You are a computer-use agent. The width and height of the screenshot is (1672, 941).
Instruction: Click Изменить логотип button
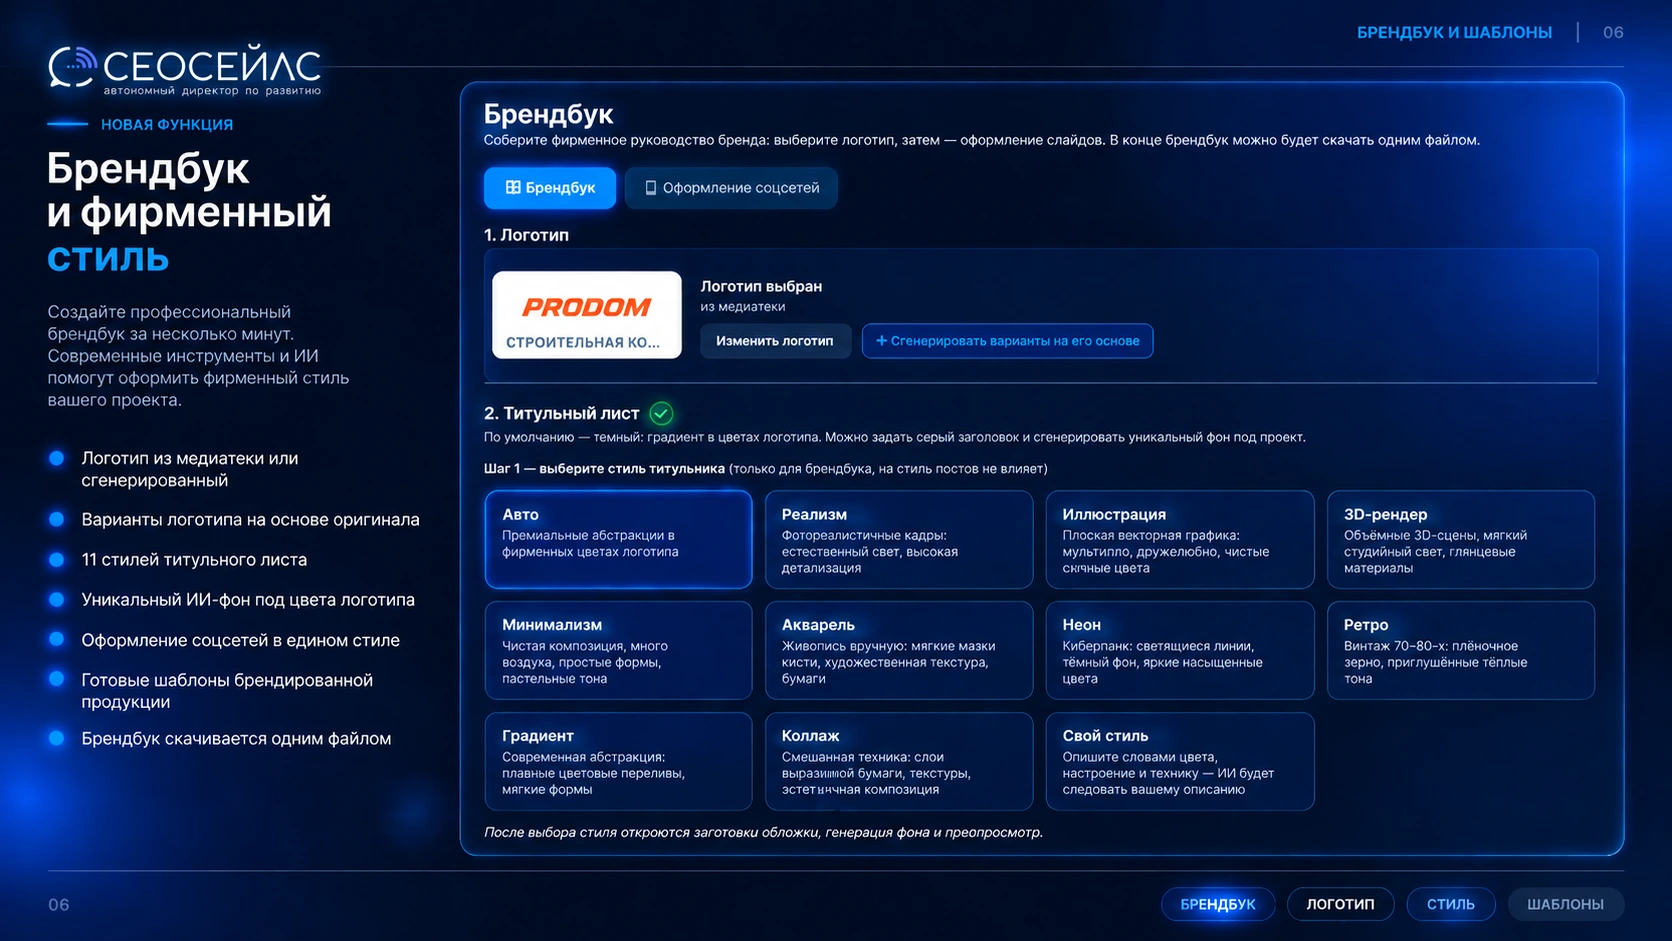tap(775, 341)
